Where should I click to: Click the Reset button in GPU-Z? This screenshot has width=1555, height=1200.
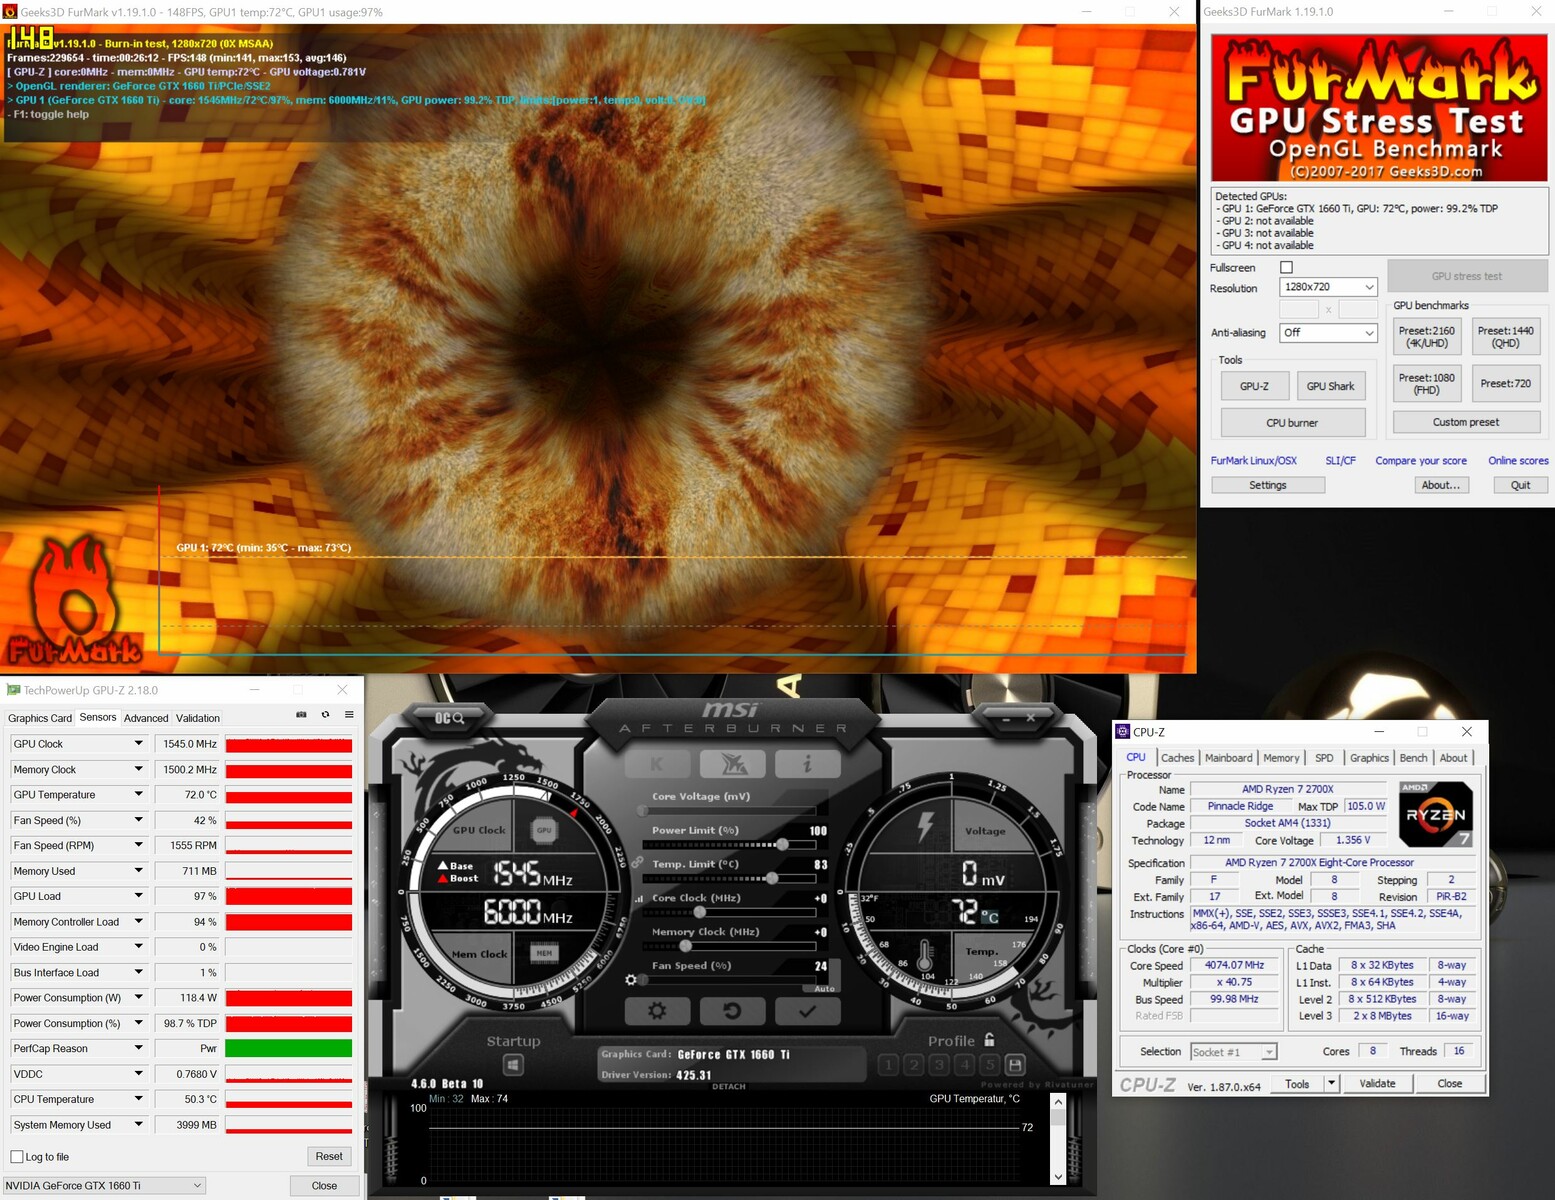[329, 1156]
